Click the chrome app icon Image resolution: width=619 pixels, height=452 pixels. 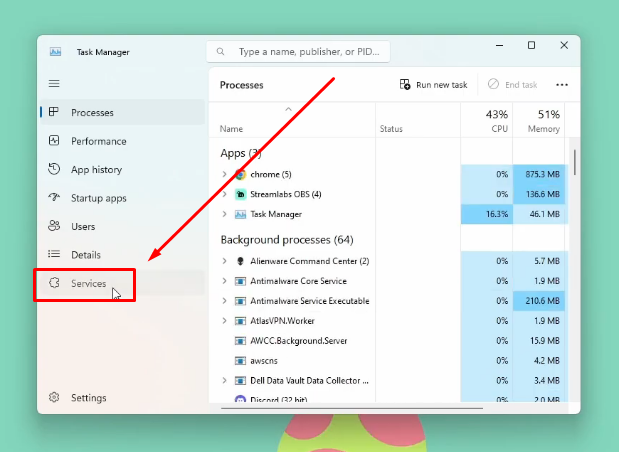point(240,174)
